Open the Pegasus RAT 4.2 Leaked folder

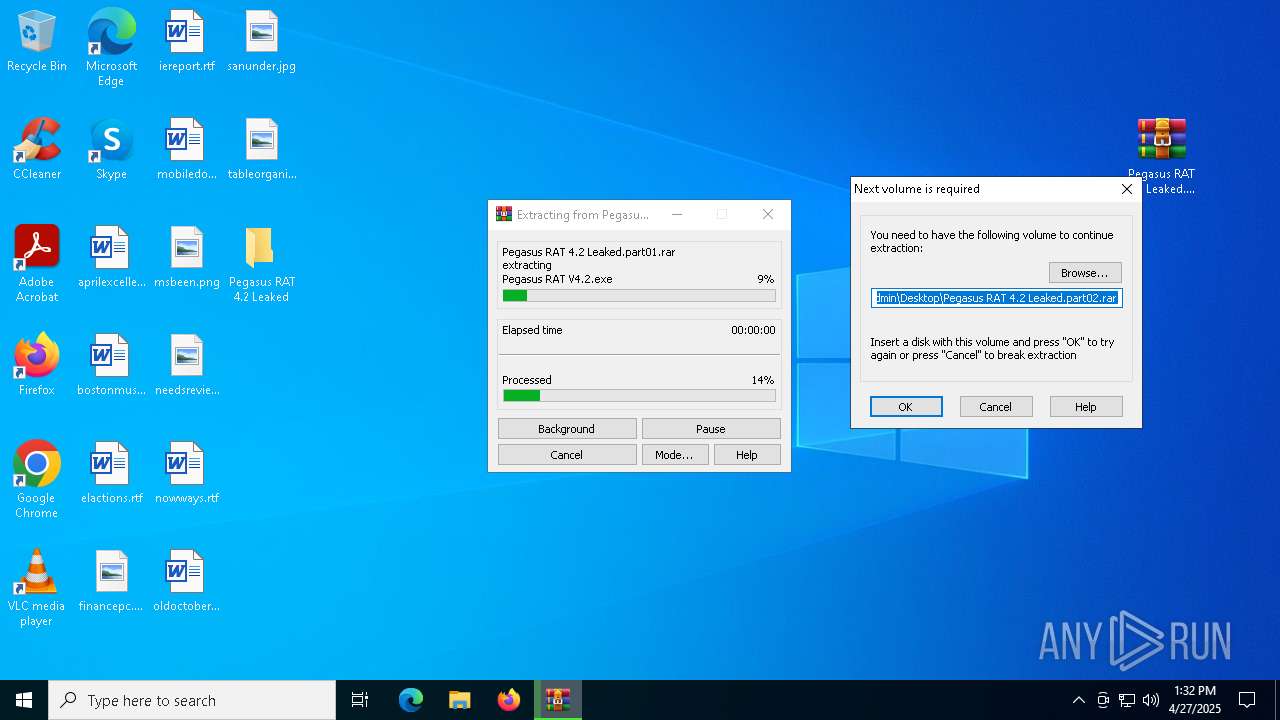tap(261, 264)
